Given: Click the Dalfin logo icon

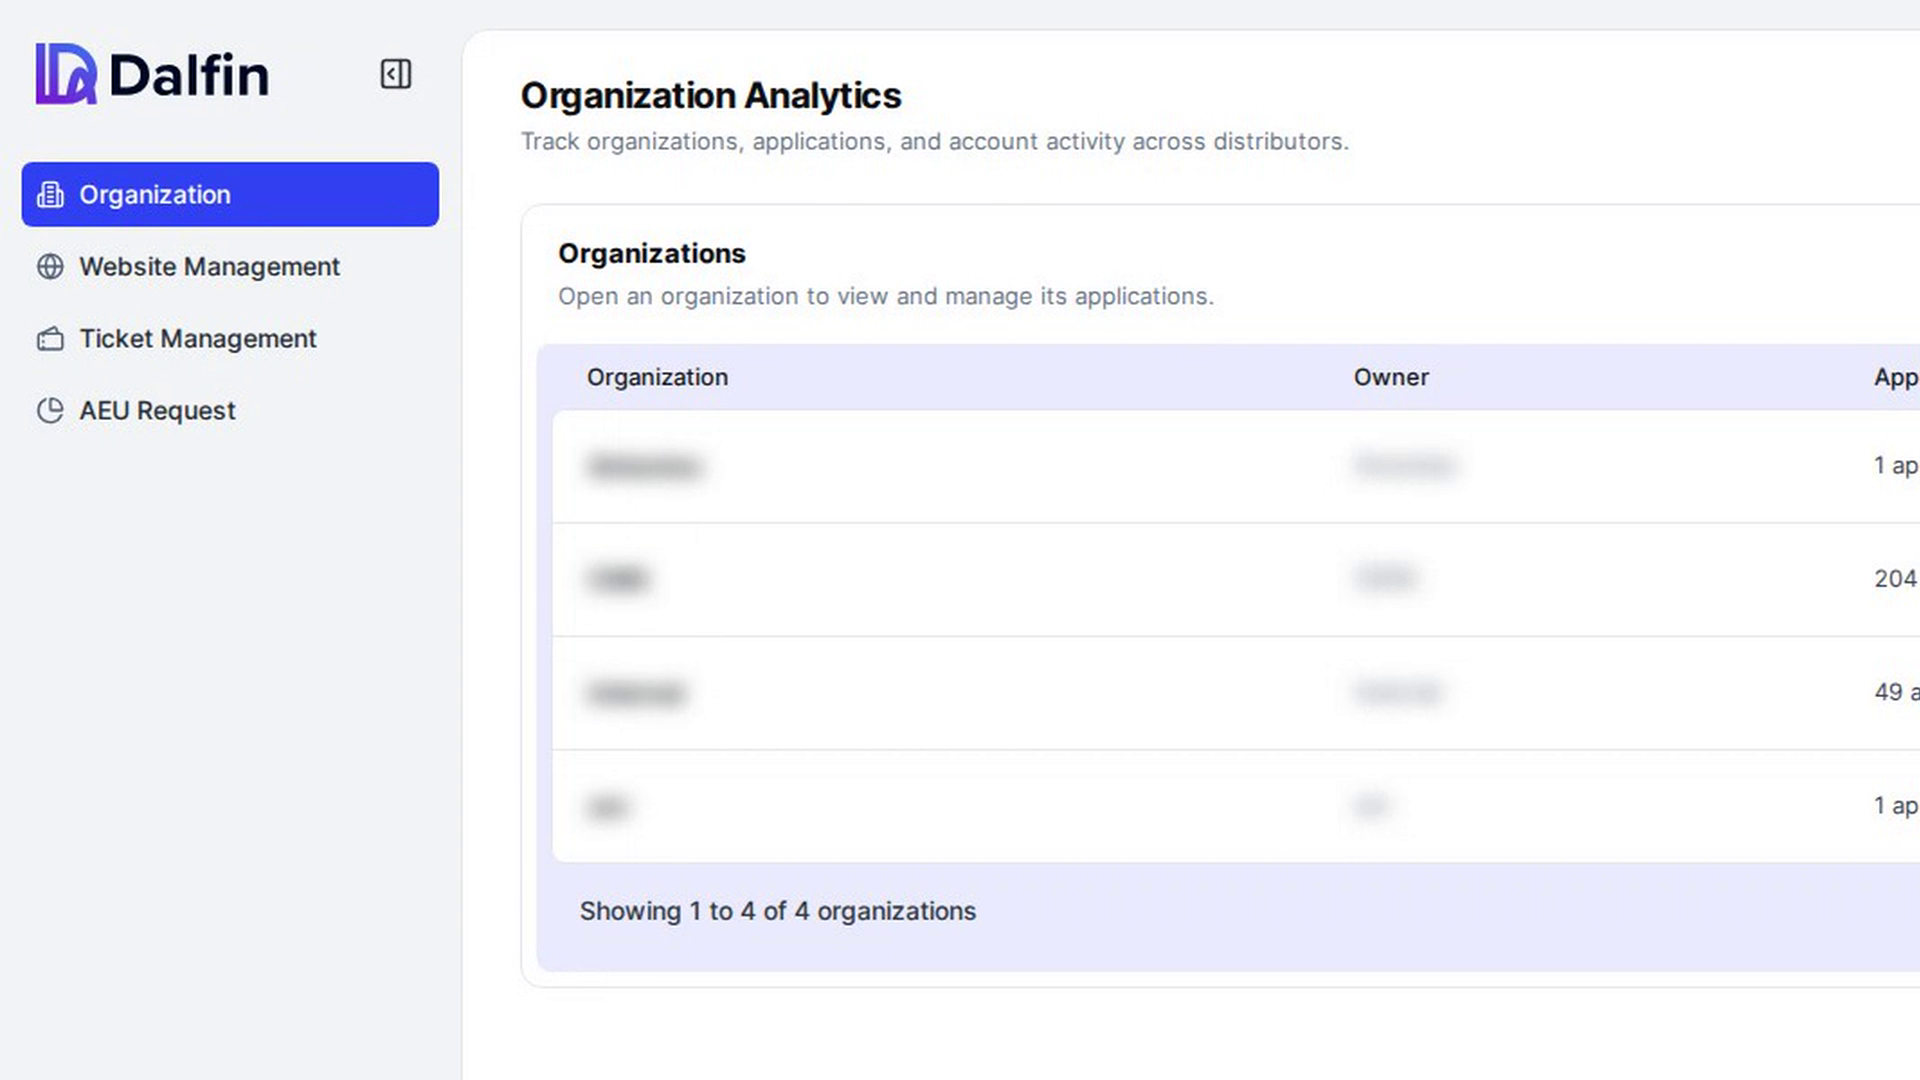Looking at the screenshot, I should point(66,74).
